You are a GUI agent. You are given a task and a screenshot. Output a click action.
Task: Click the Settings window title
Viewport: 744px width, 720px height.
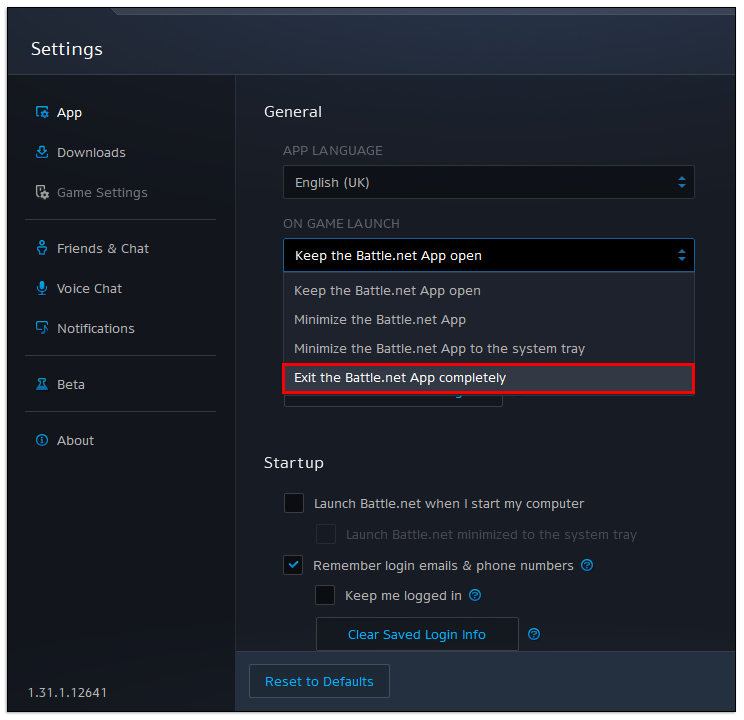tap(66, 49)
